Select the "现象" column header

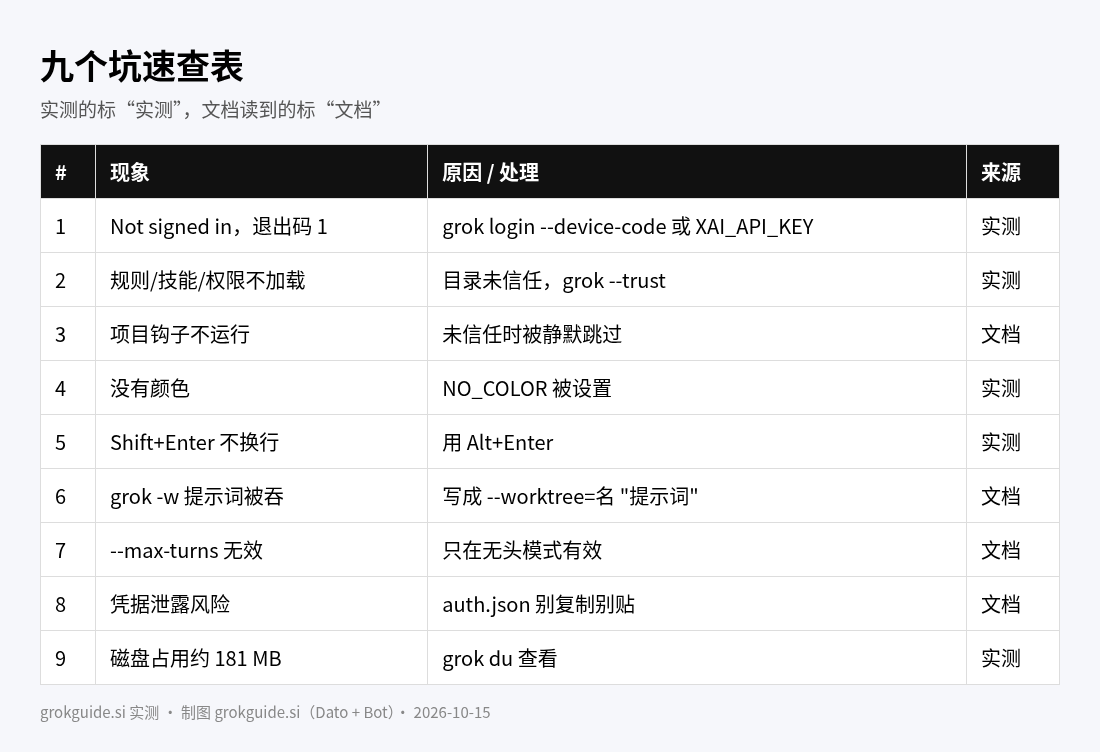point(261,172)
